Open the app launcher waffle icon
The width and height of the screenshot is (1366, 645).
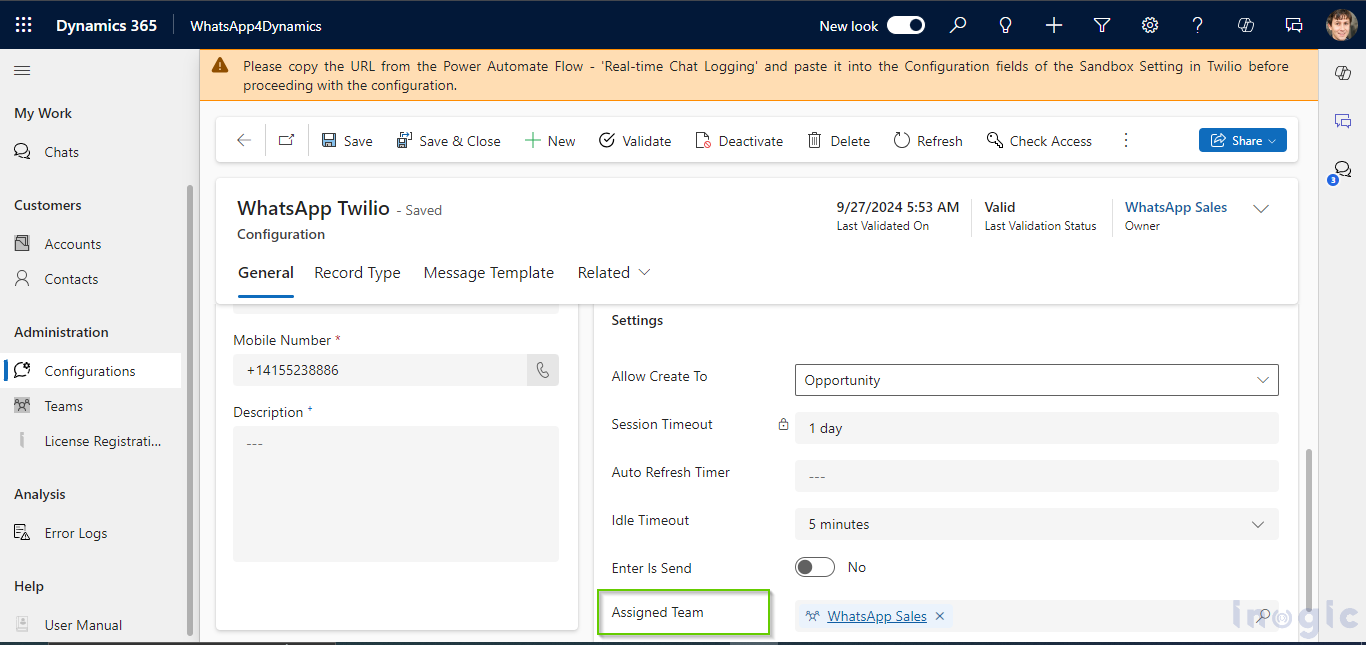(24, 26)
